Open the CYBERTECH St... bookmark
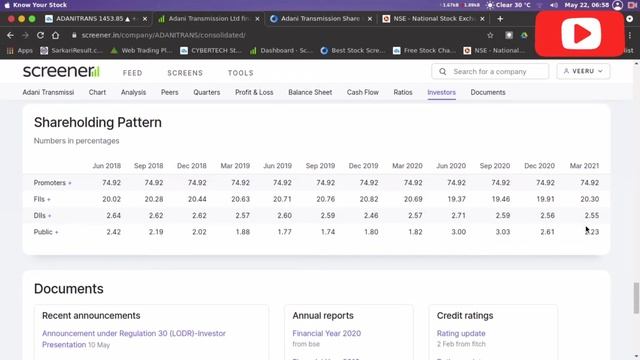This screenshot has width=640, height=360. click(x=211, y=51)
